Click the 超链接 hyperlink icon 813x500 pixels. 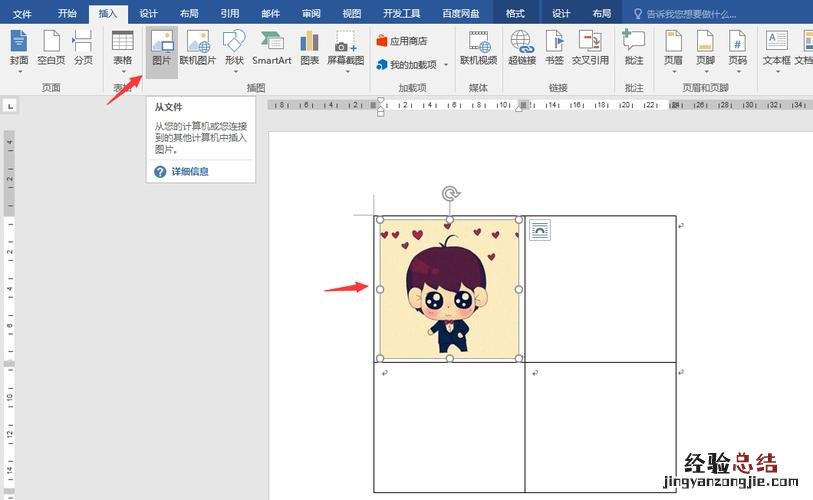point(521,48)
